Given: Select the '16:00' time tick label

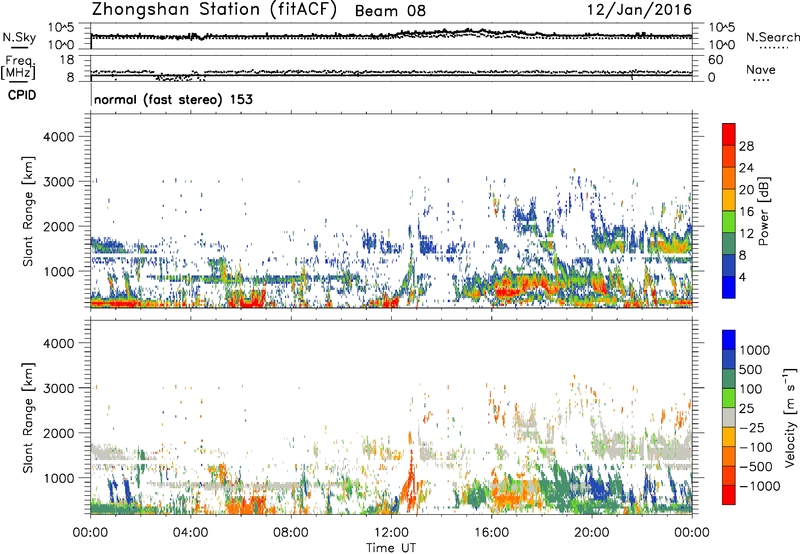Looking at the screenshot, I should pyautogui.click(x=491, y=533).
